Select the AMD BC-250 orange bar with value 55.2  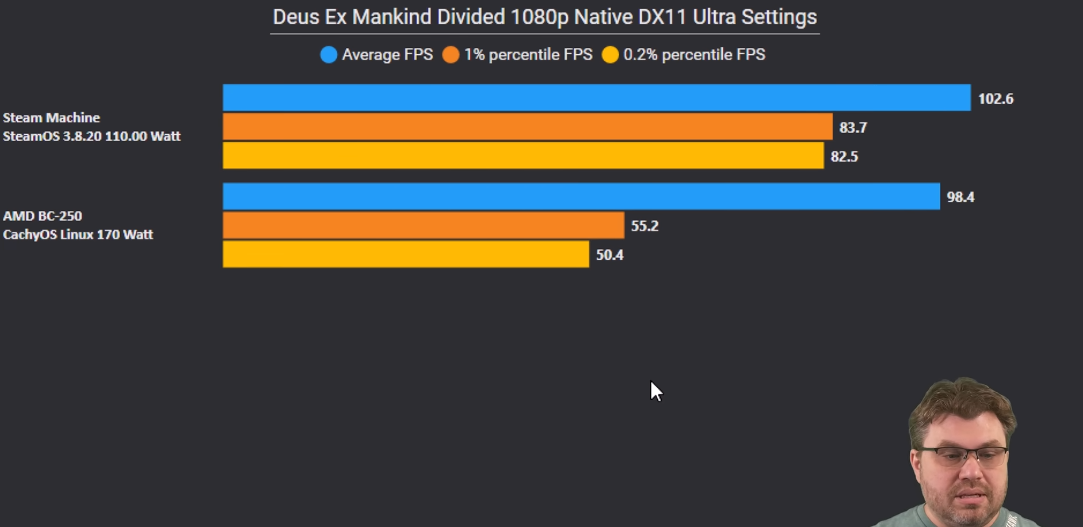(x=423, y=225)
